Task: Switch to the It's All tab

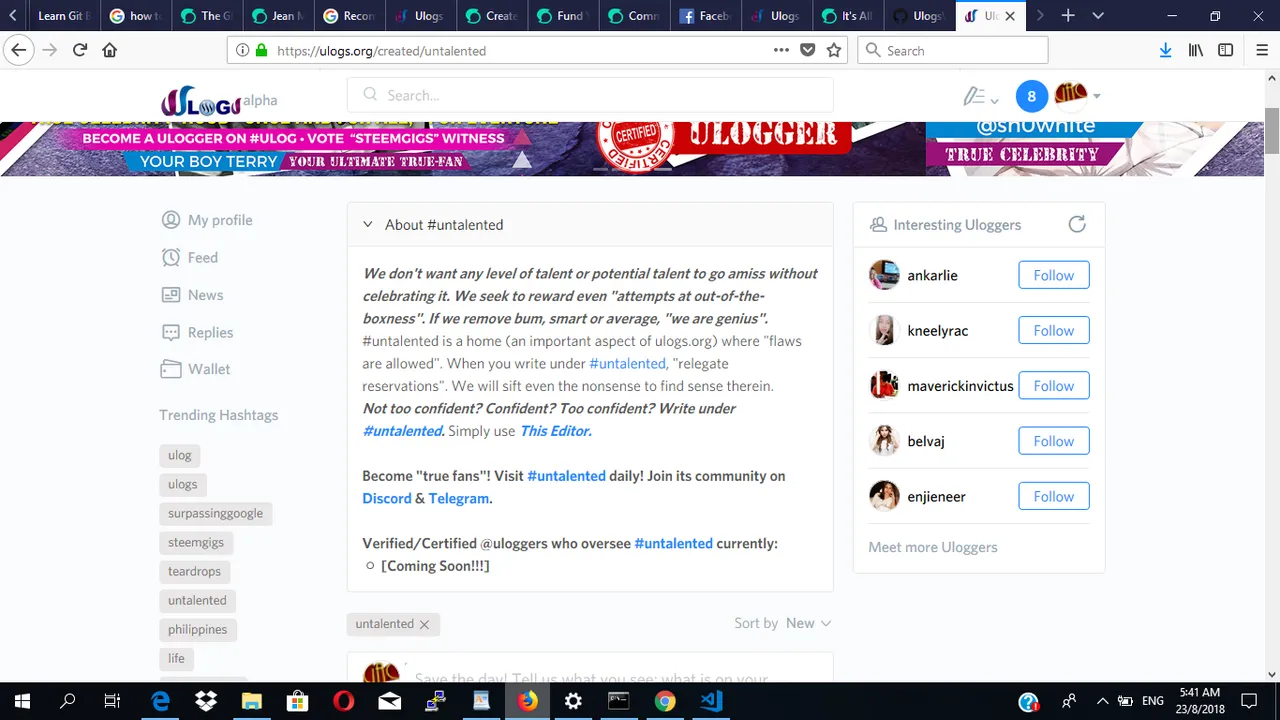Action: click(847, 16)
